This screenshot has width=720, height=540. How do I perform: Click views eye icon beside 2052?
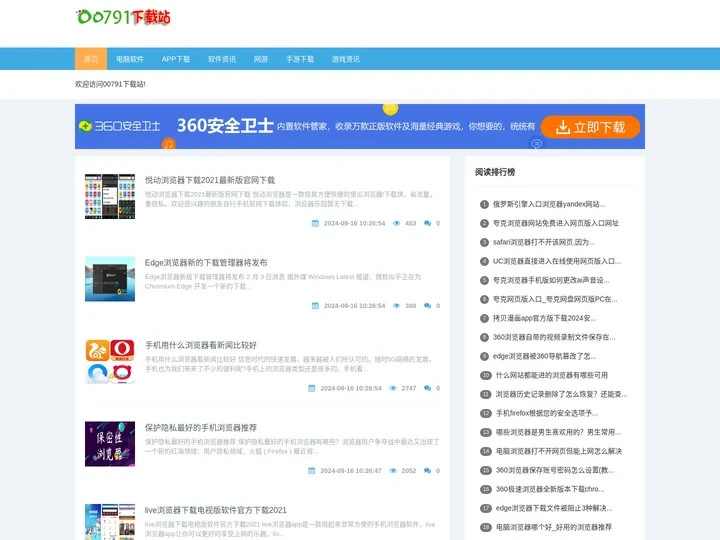pos(393,471)
